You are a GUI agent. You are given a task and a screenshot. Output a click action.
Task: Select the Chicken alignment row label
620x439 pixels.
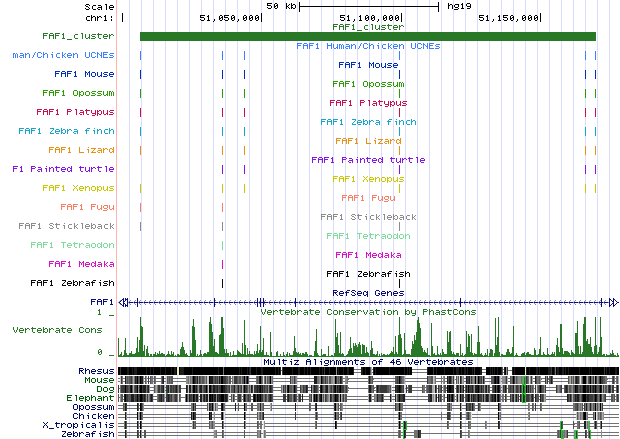93,416
